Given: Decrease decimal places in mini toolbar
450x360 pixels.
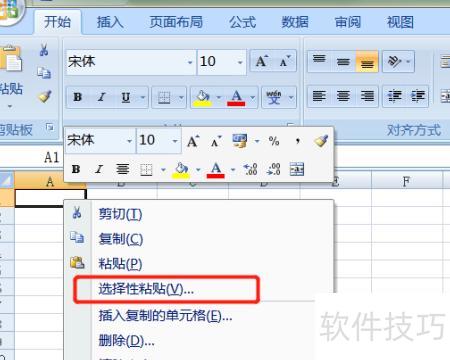Looking at the screenshot, I should [274, 169].
